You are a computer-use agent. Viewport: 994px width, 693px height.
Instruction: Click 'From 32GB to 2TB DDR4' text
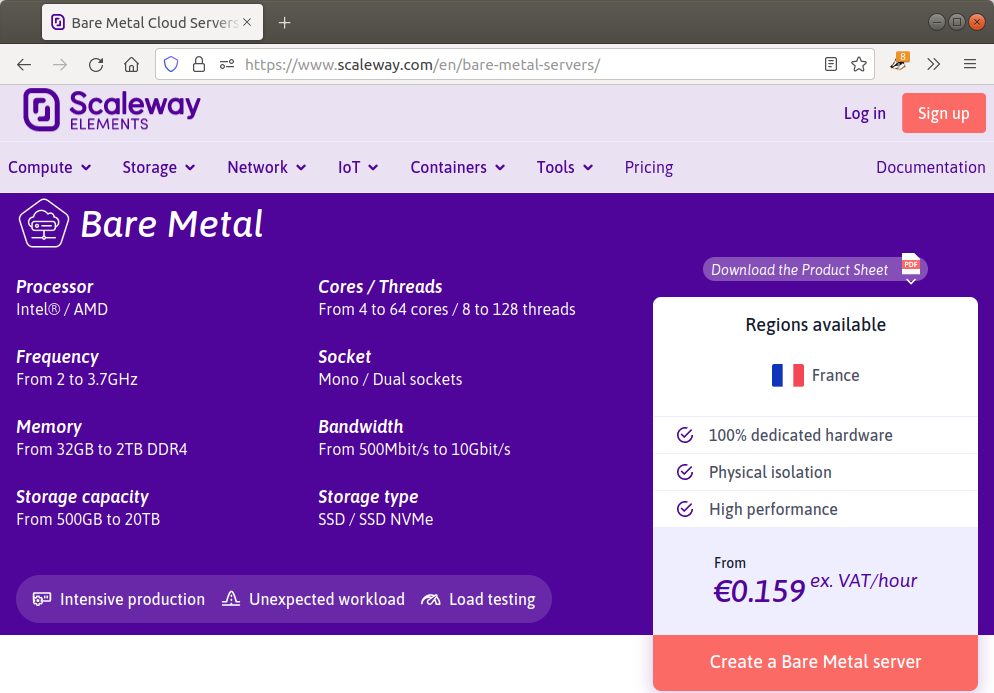[x=101, y=450]
